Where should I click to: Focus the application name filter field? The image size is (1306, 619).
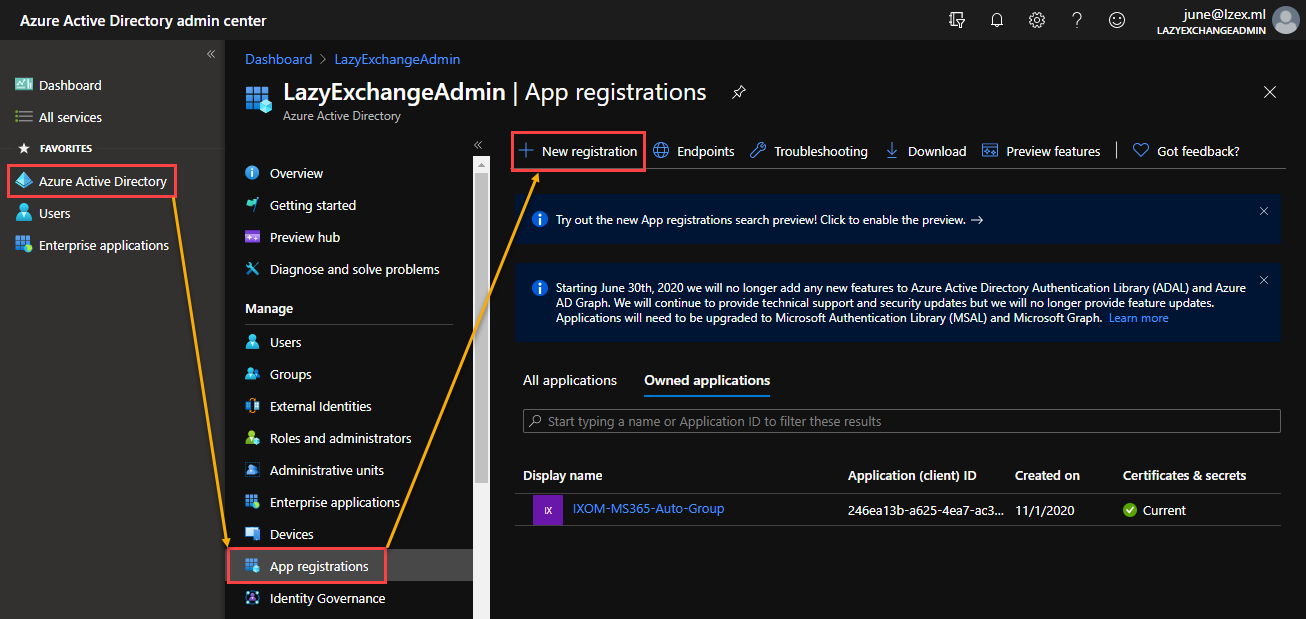pos(902,421)
